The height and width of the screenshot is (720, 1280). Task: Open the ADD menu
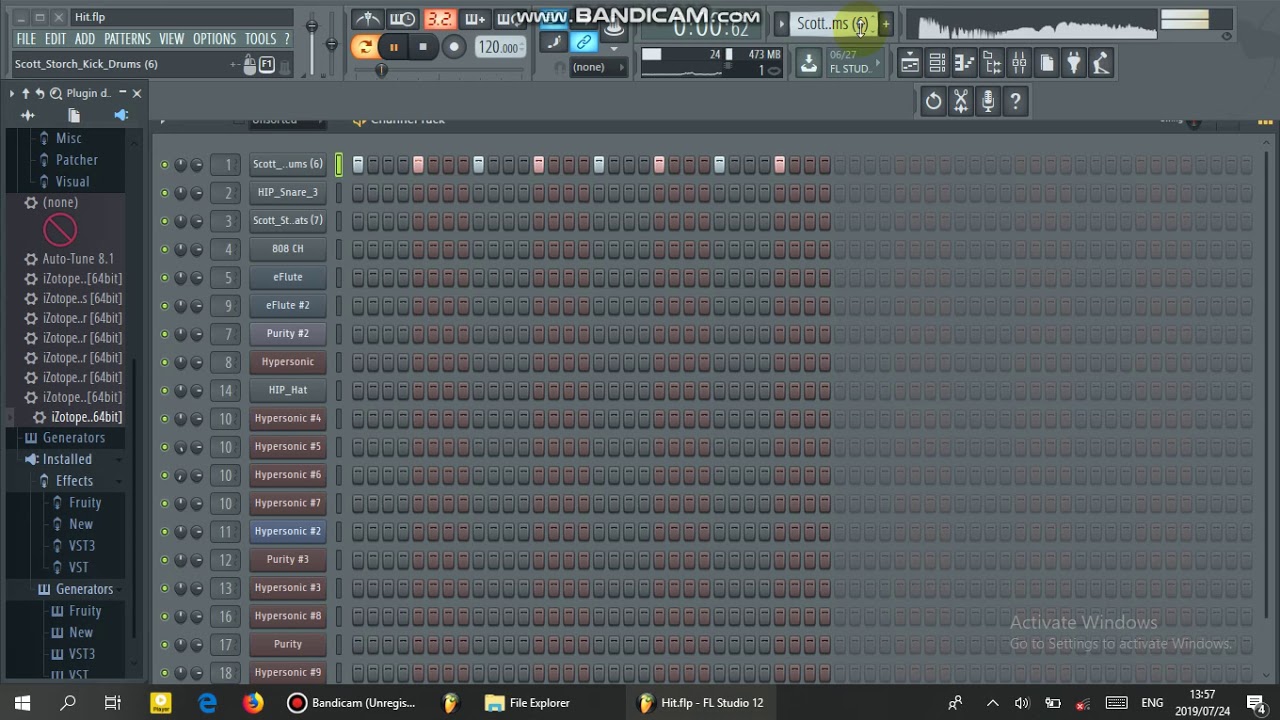pos(85,39)
